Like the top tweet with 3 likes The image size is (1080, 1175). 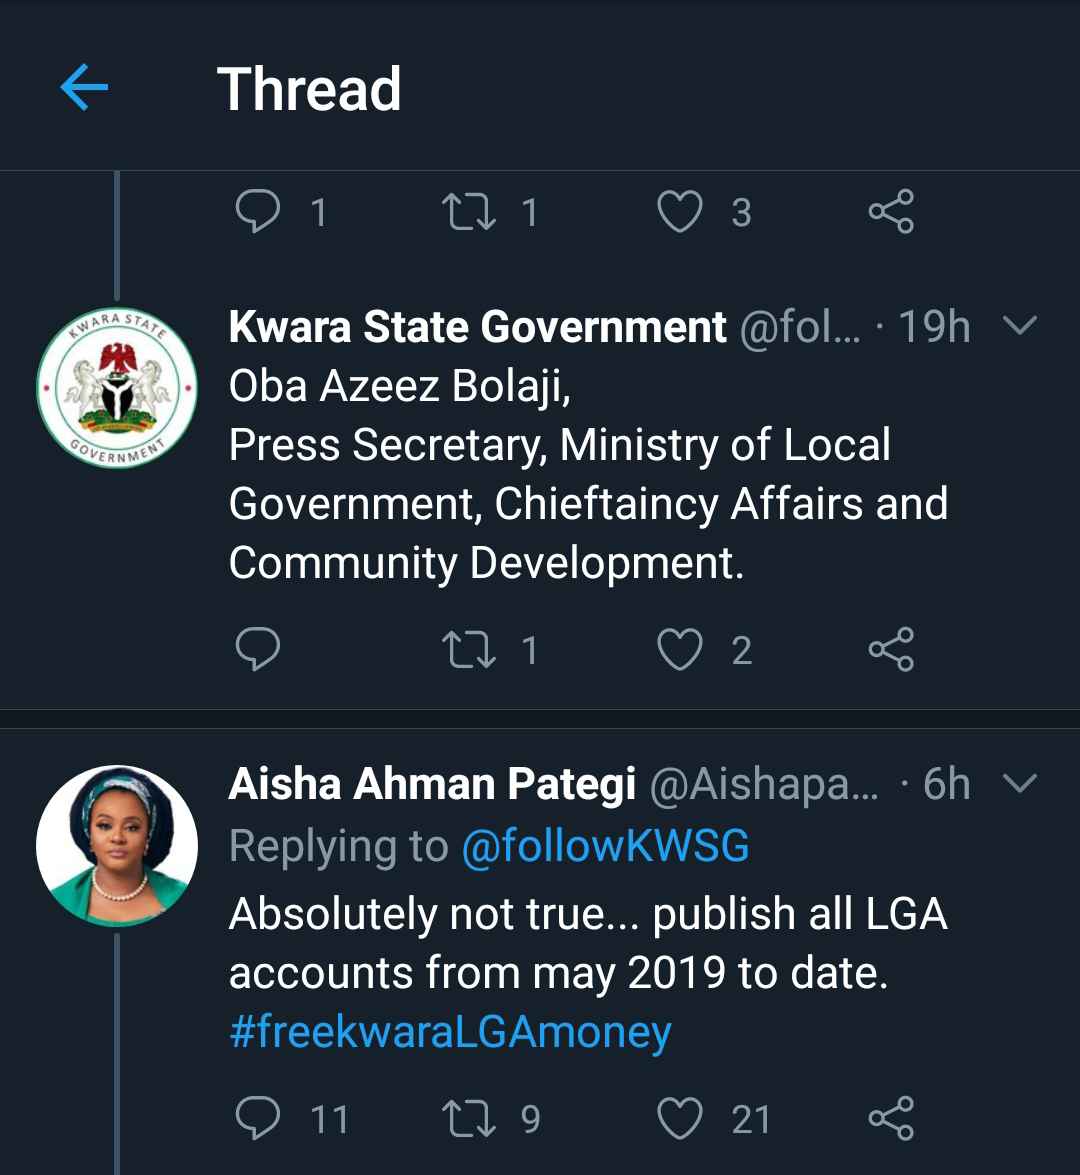[680, 212]
